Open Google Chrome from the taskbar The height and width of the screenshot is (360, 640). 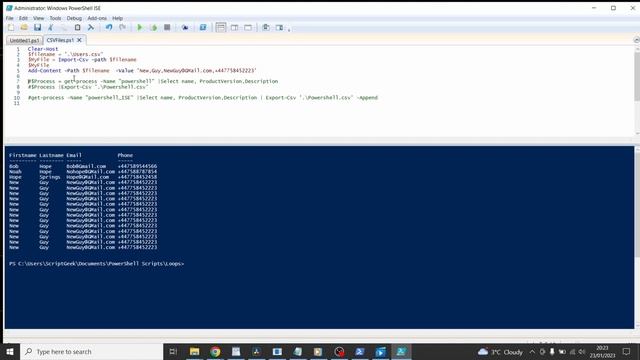[x=215, y=351]
